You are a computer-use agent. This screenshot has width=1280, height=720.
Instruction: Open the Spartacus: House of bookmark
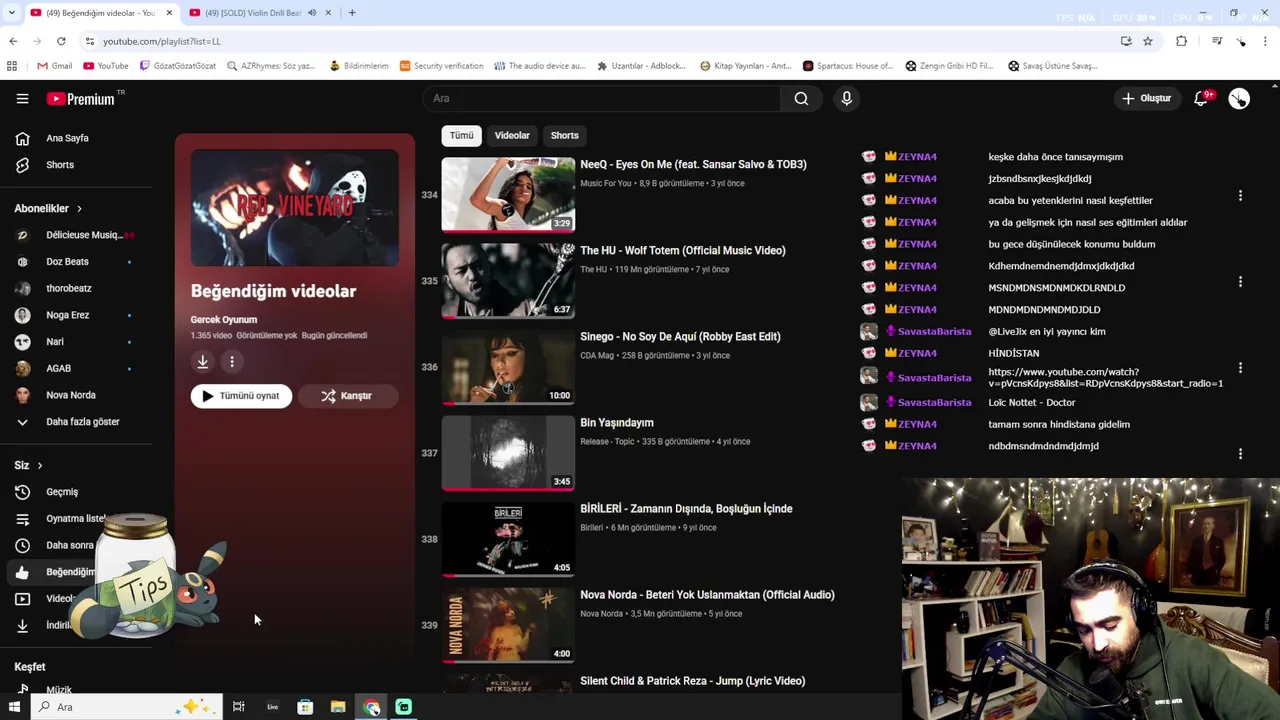coord(848,66)
